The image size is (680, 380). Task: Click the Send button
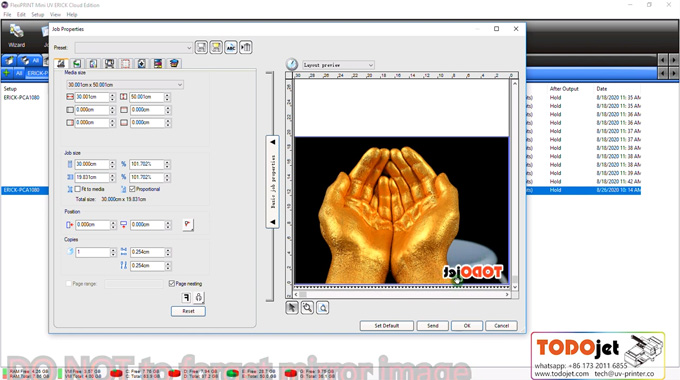[x=433, y=326]
